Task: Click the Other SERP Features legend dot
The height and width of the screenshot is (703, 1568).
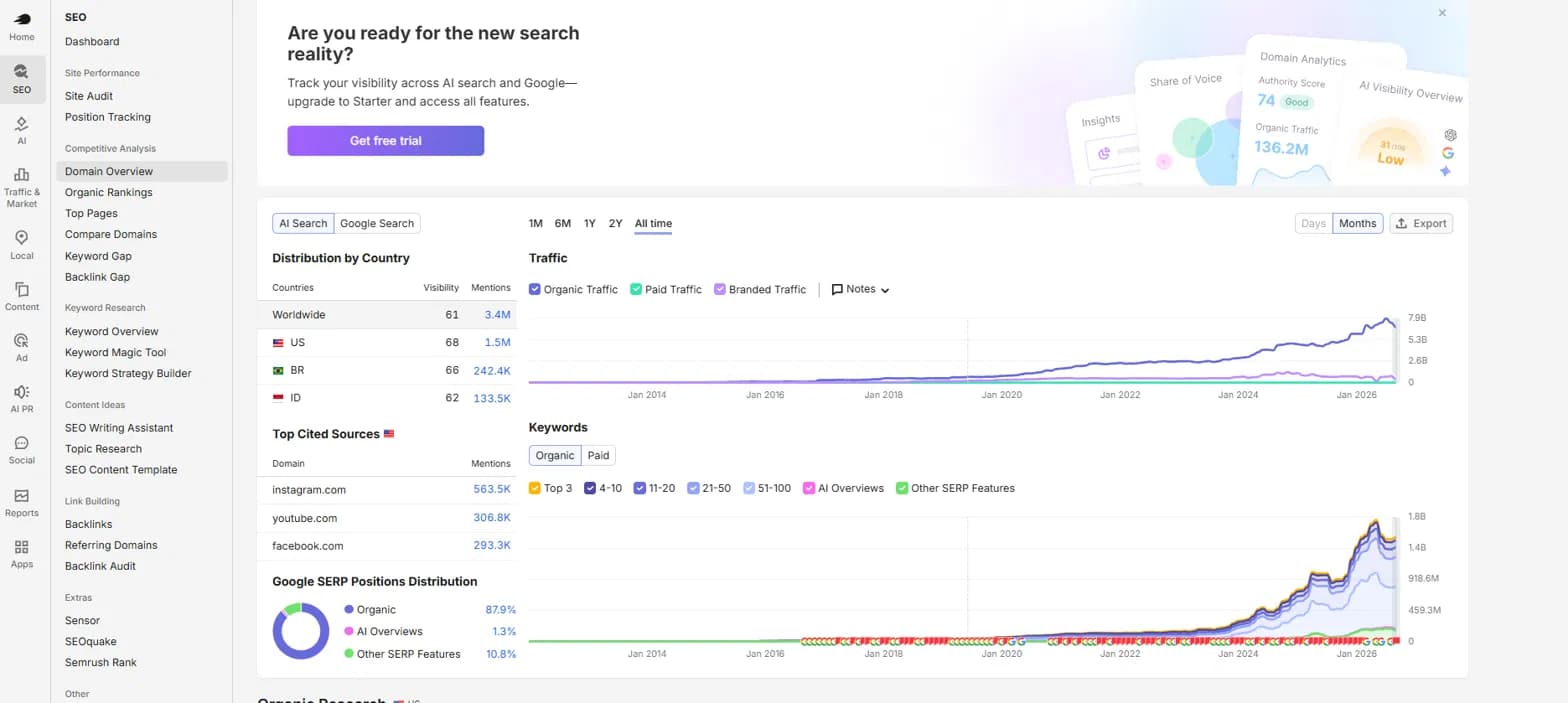Action: point(349,653)
